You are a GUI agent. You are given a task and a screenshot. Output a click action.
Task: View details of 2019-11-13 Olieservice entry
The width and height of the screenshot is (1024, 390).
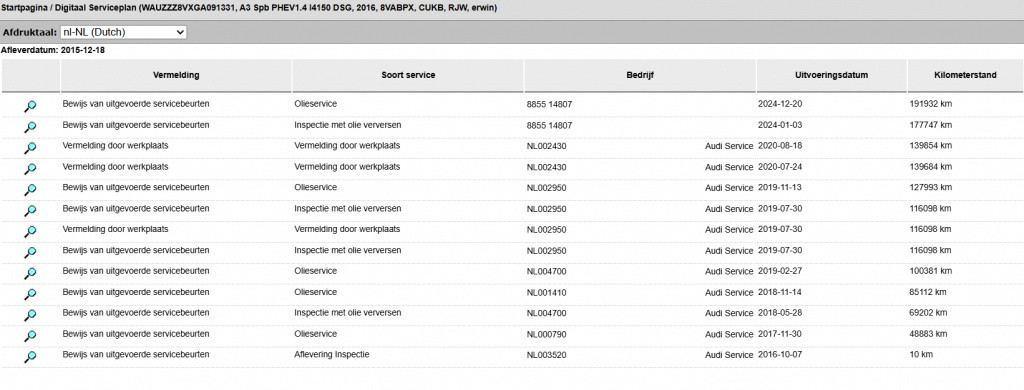coord(30,190)
